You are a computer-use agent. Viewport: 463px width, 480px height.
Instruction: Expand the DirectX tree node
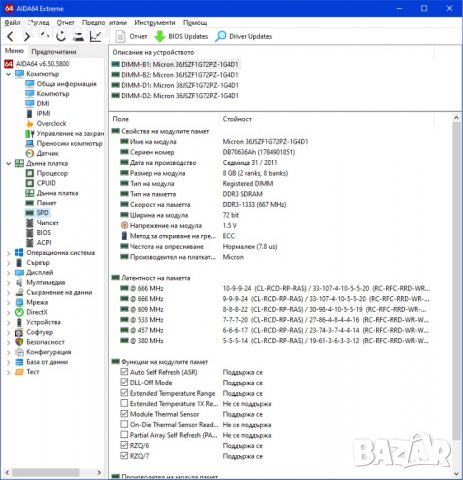tap(9, 312)
